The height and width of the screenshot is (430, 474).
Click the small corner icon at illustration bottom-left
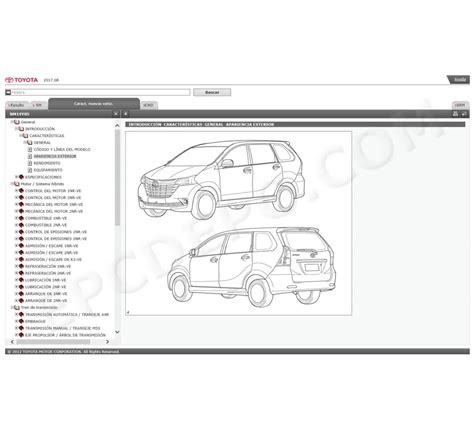(x=128, y=313)
